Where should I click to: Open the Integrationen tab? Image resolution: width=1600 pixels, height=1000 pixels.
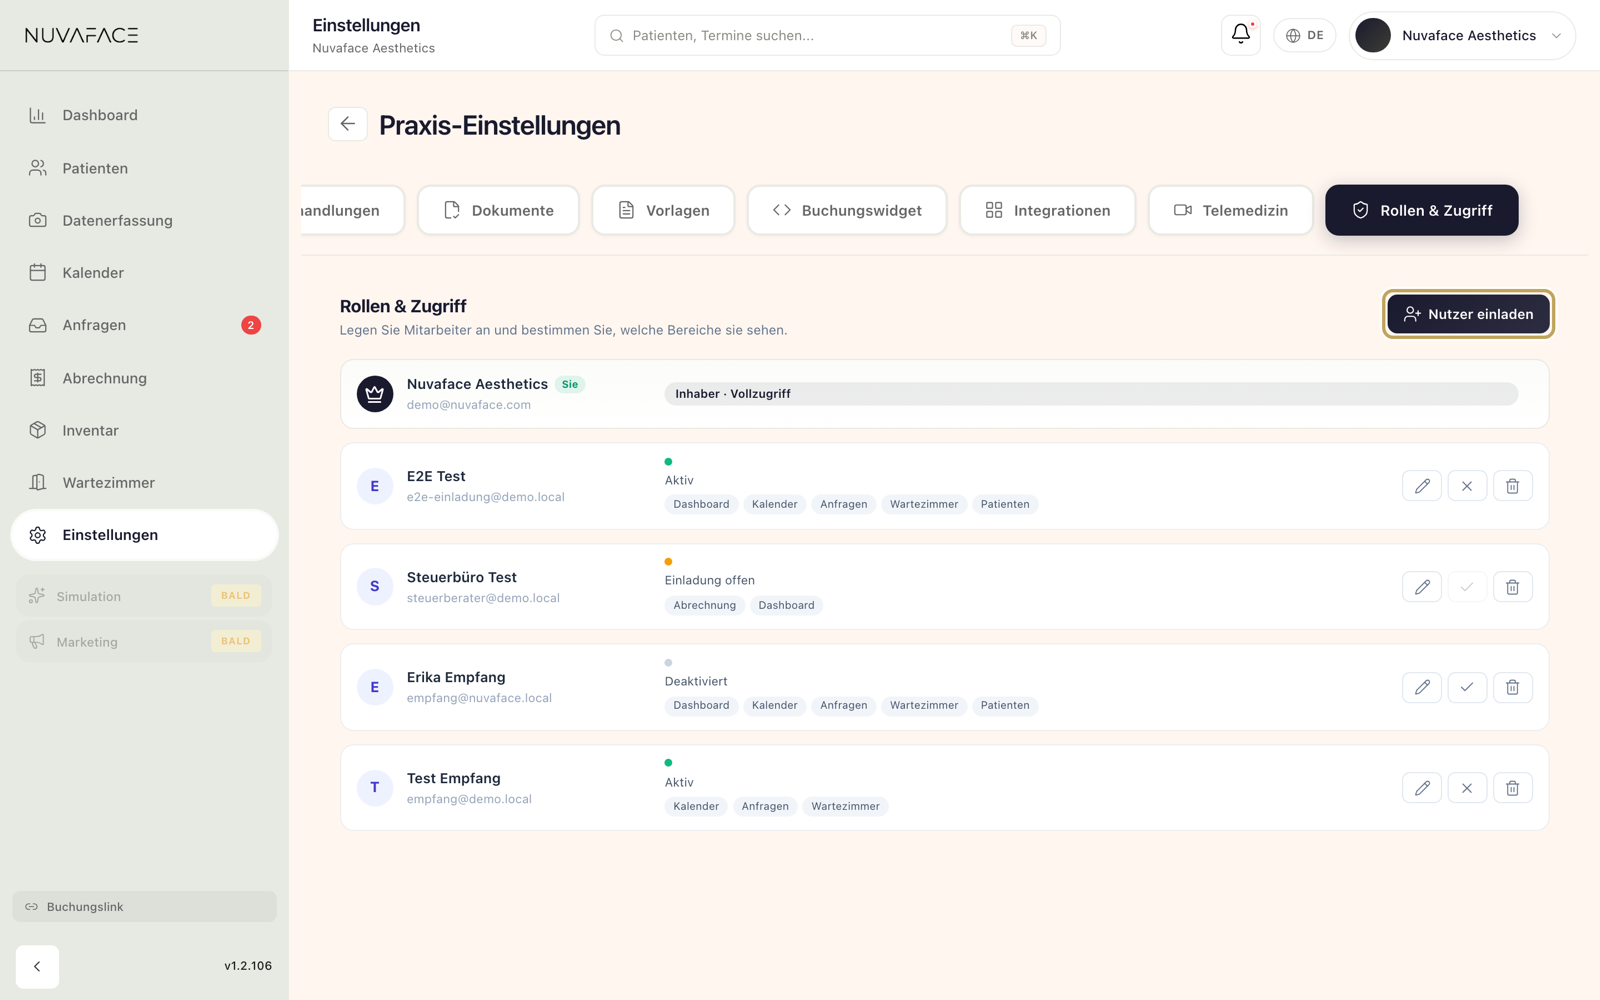point(1047,210)
